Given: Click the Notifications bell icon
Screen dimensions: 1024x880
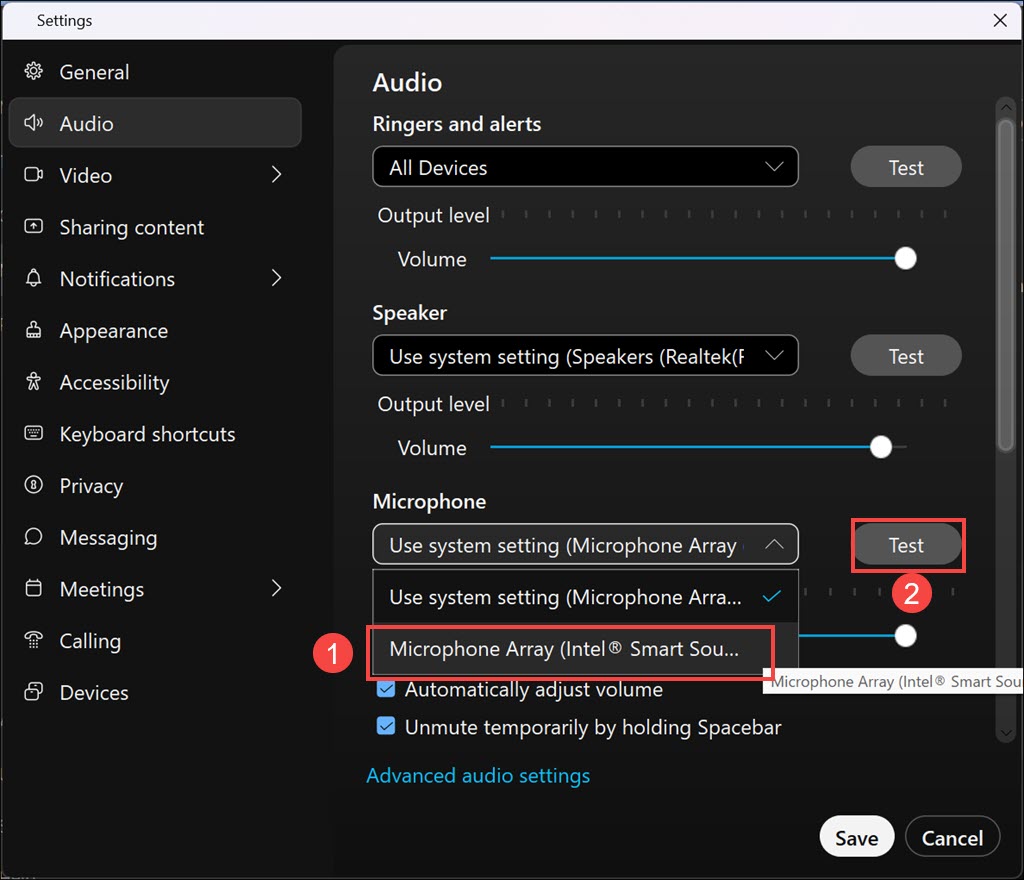Looking at the screenshot, I should pos(34,278).
